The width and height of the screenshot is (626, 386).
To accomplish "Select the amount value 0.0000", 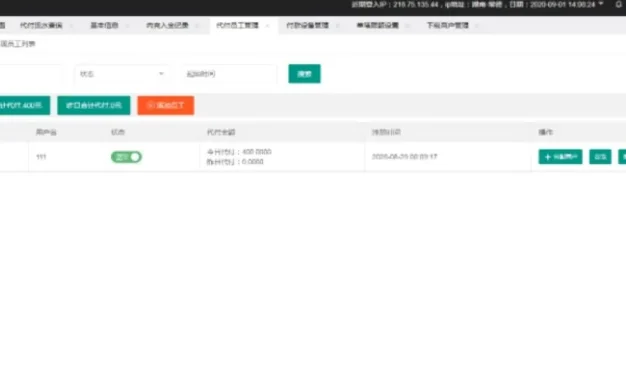I will click(253, 162).
